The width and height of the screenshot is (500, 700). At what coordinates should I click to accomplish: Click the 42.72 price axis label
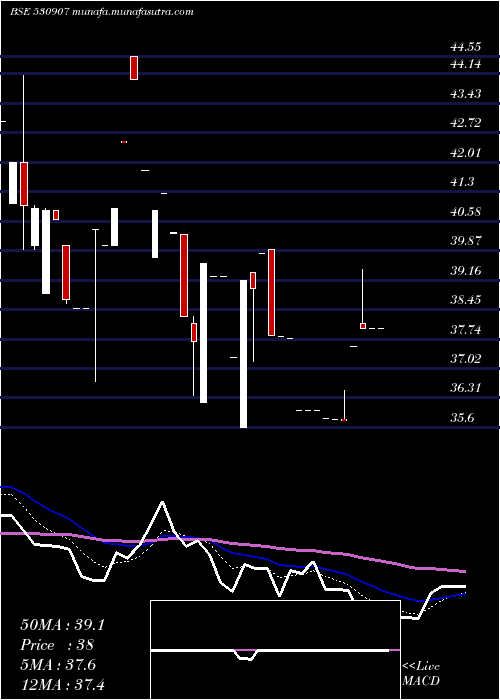466,123
